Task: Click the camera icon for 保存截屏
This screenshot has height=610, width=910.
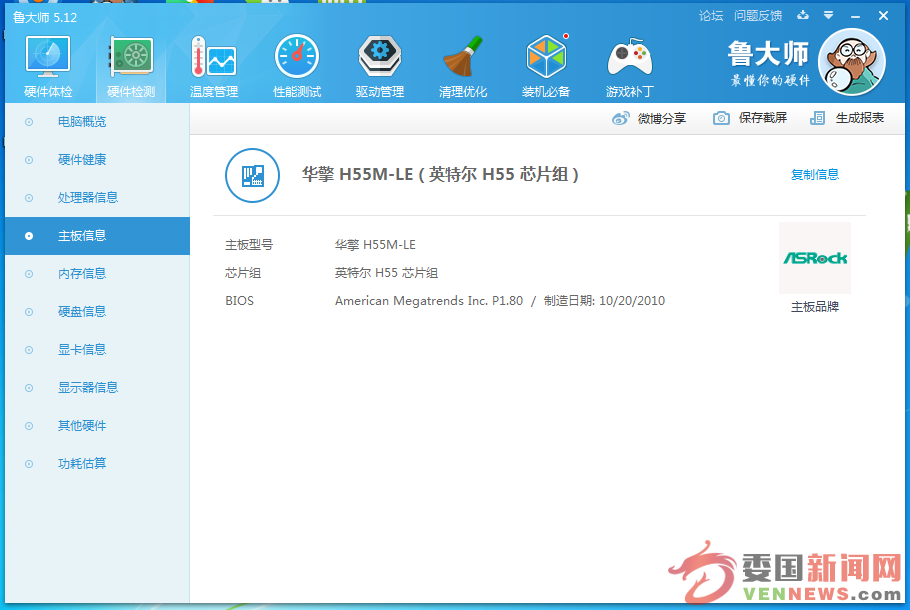Action: pos(721,118)
